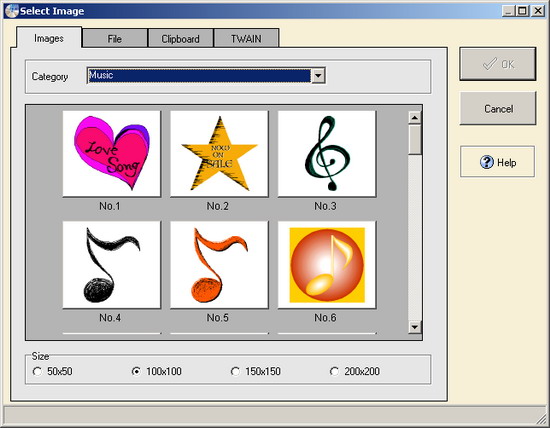The height and width of the screenshot is (428, 550).
Task: Select the black eighth note image
Action: (112, 265)
